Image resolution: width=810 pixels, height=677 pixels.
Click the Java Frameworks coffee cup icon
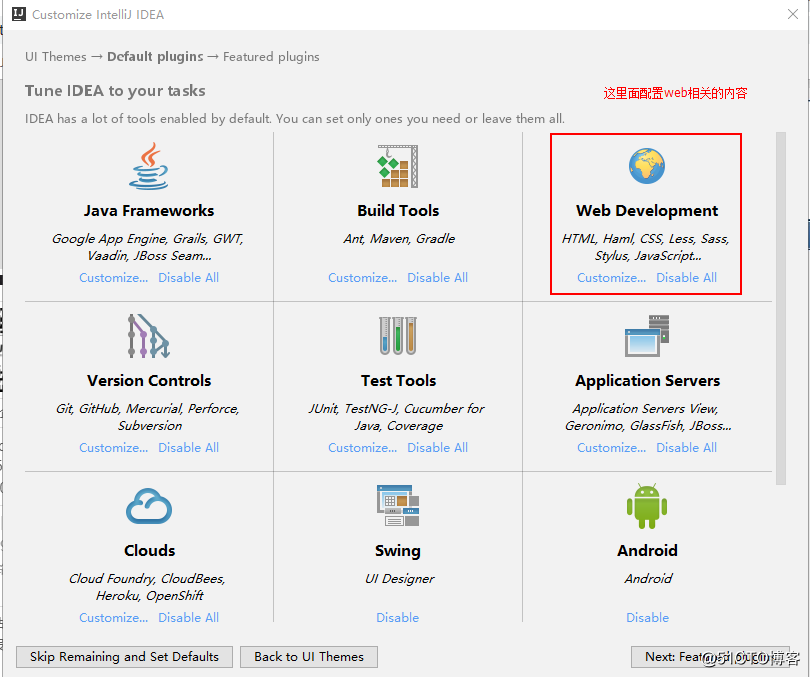coord(149,166)
